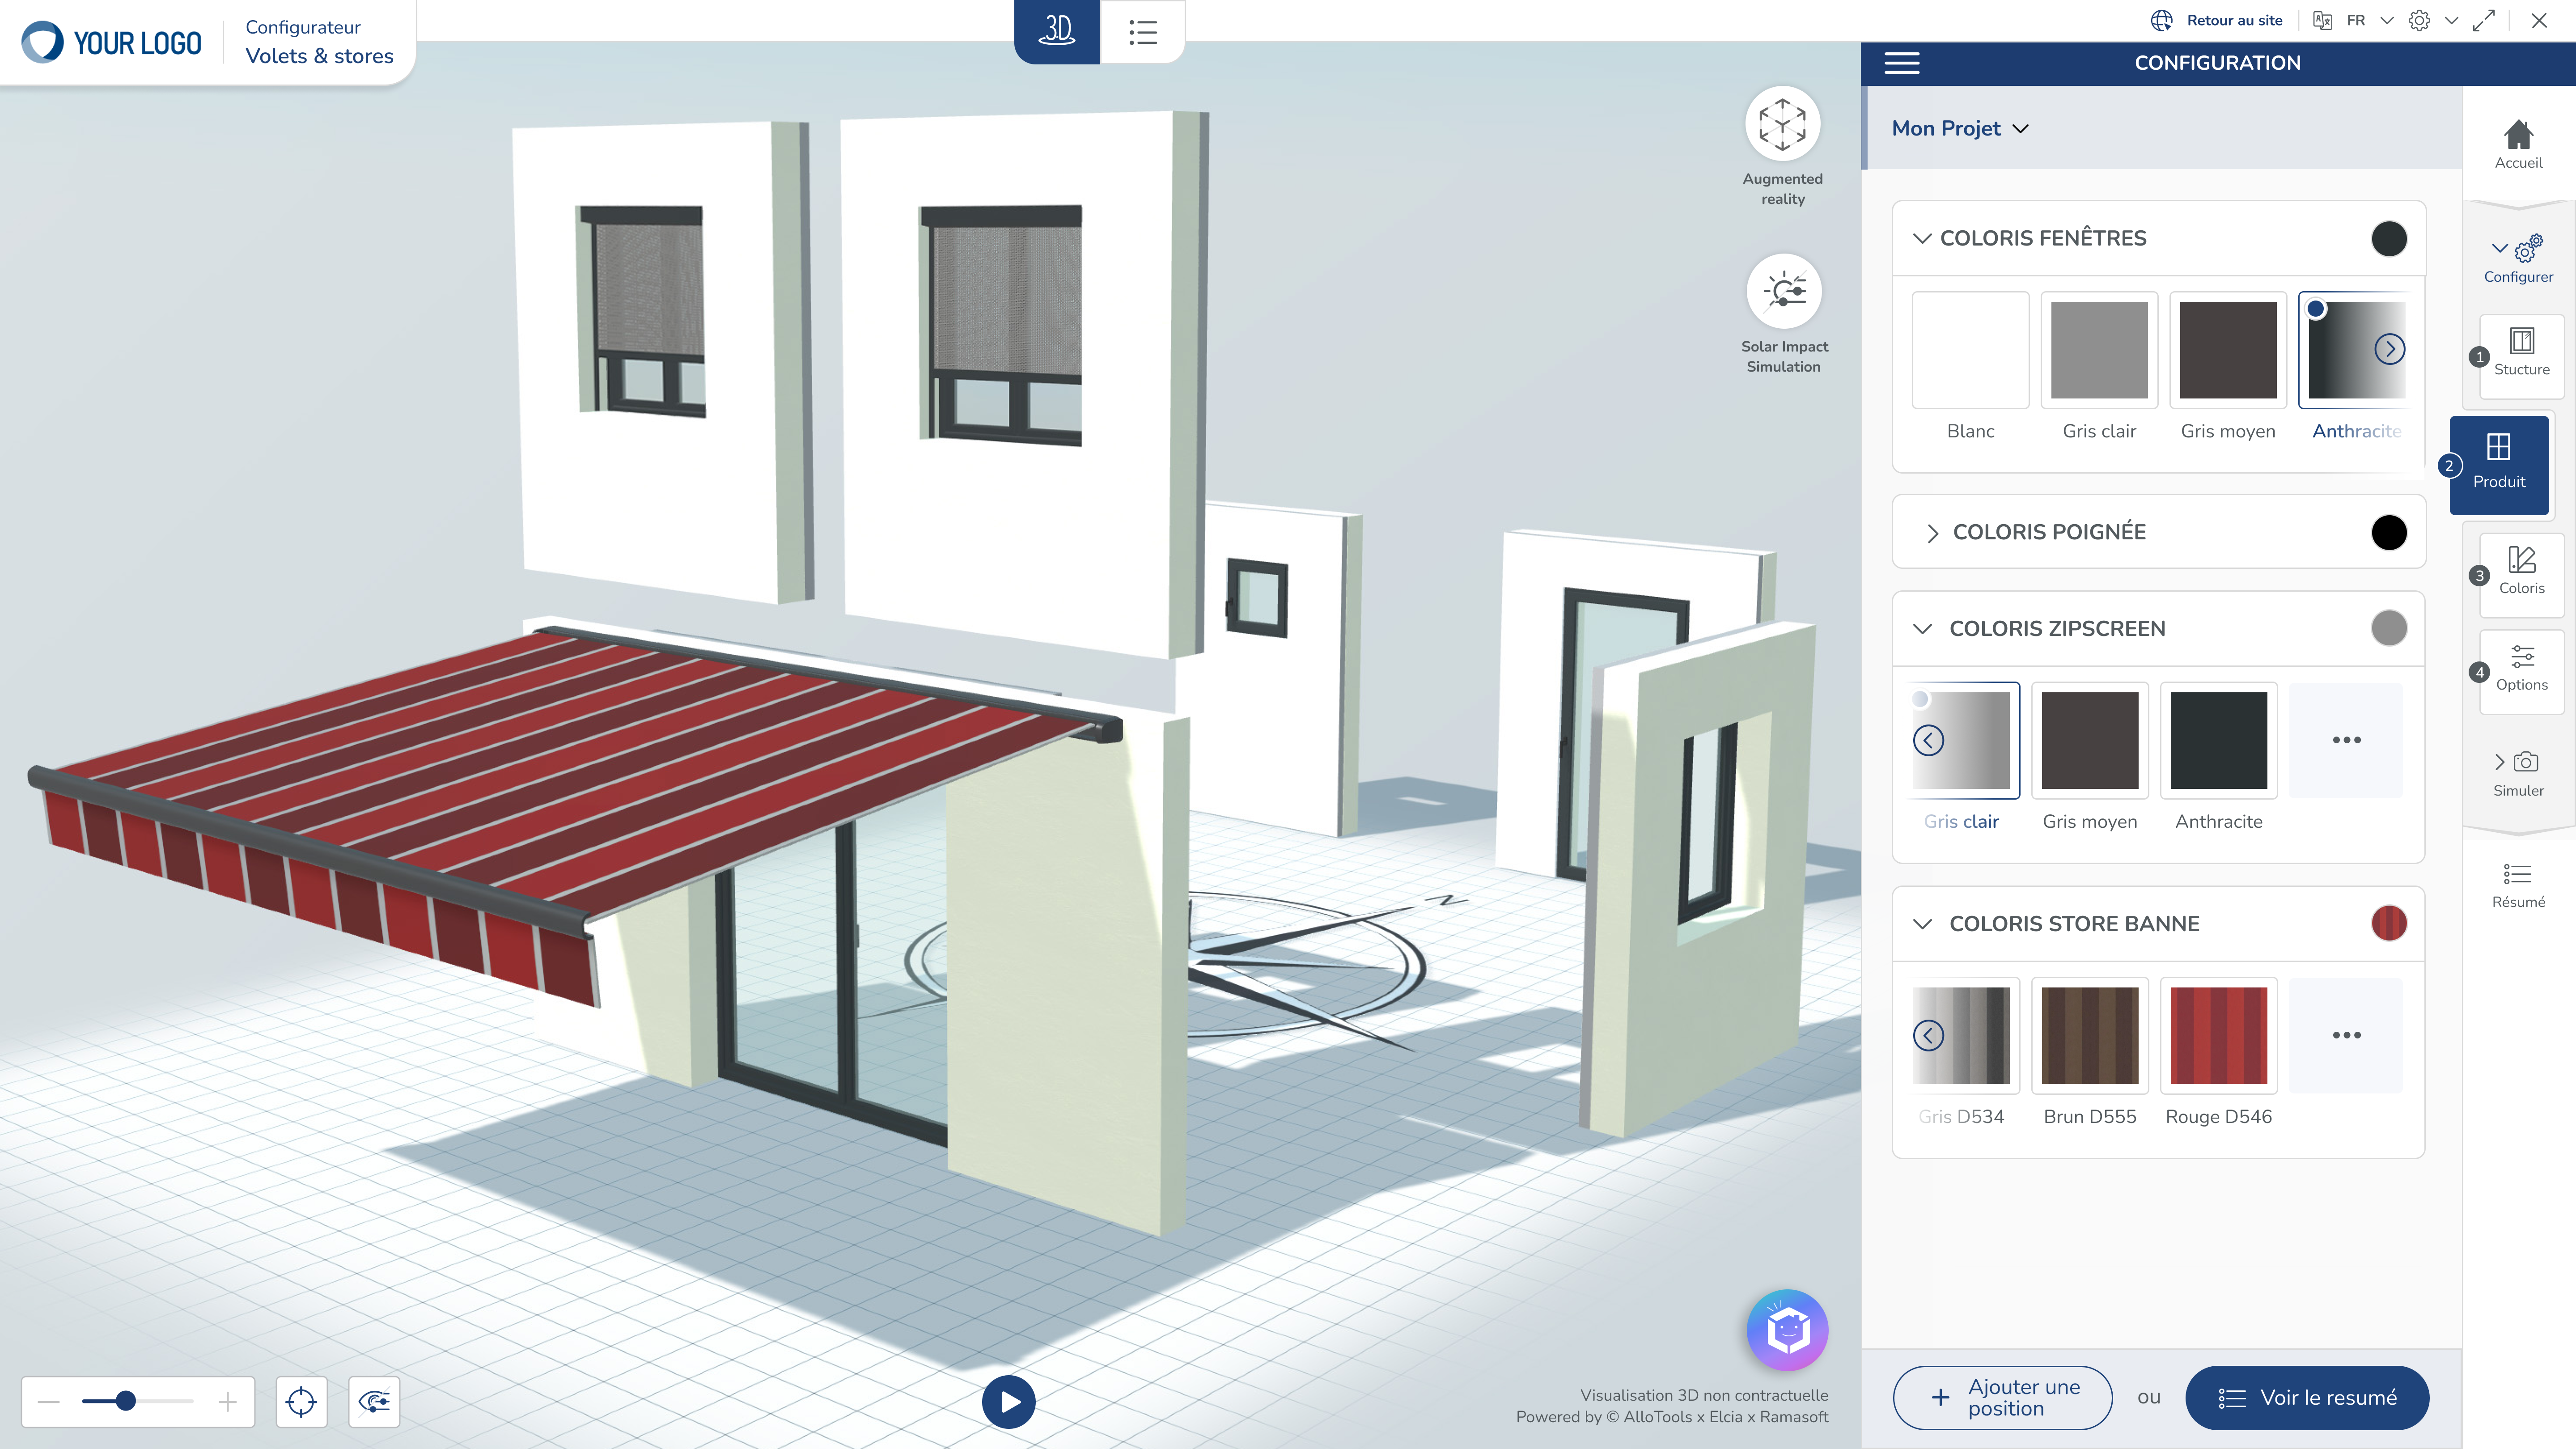Click the black indicator circle of COLORIS POIGNÉE

[x=2388, y=532]
